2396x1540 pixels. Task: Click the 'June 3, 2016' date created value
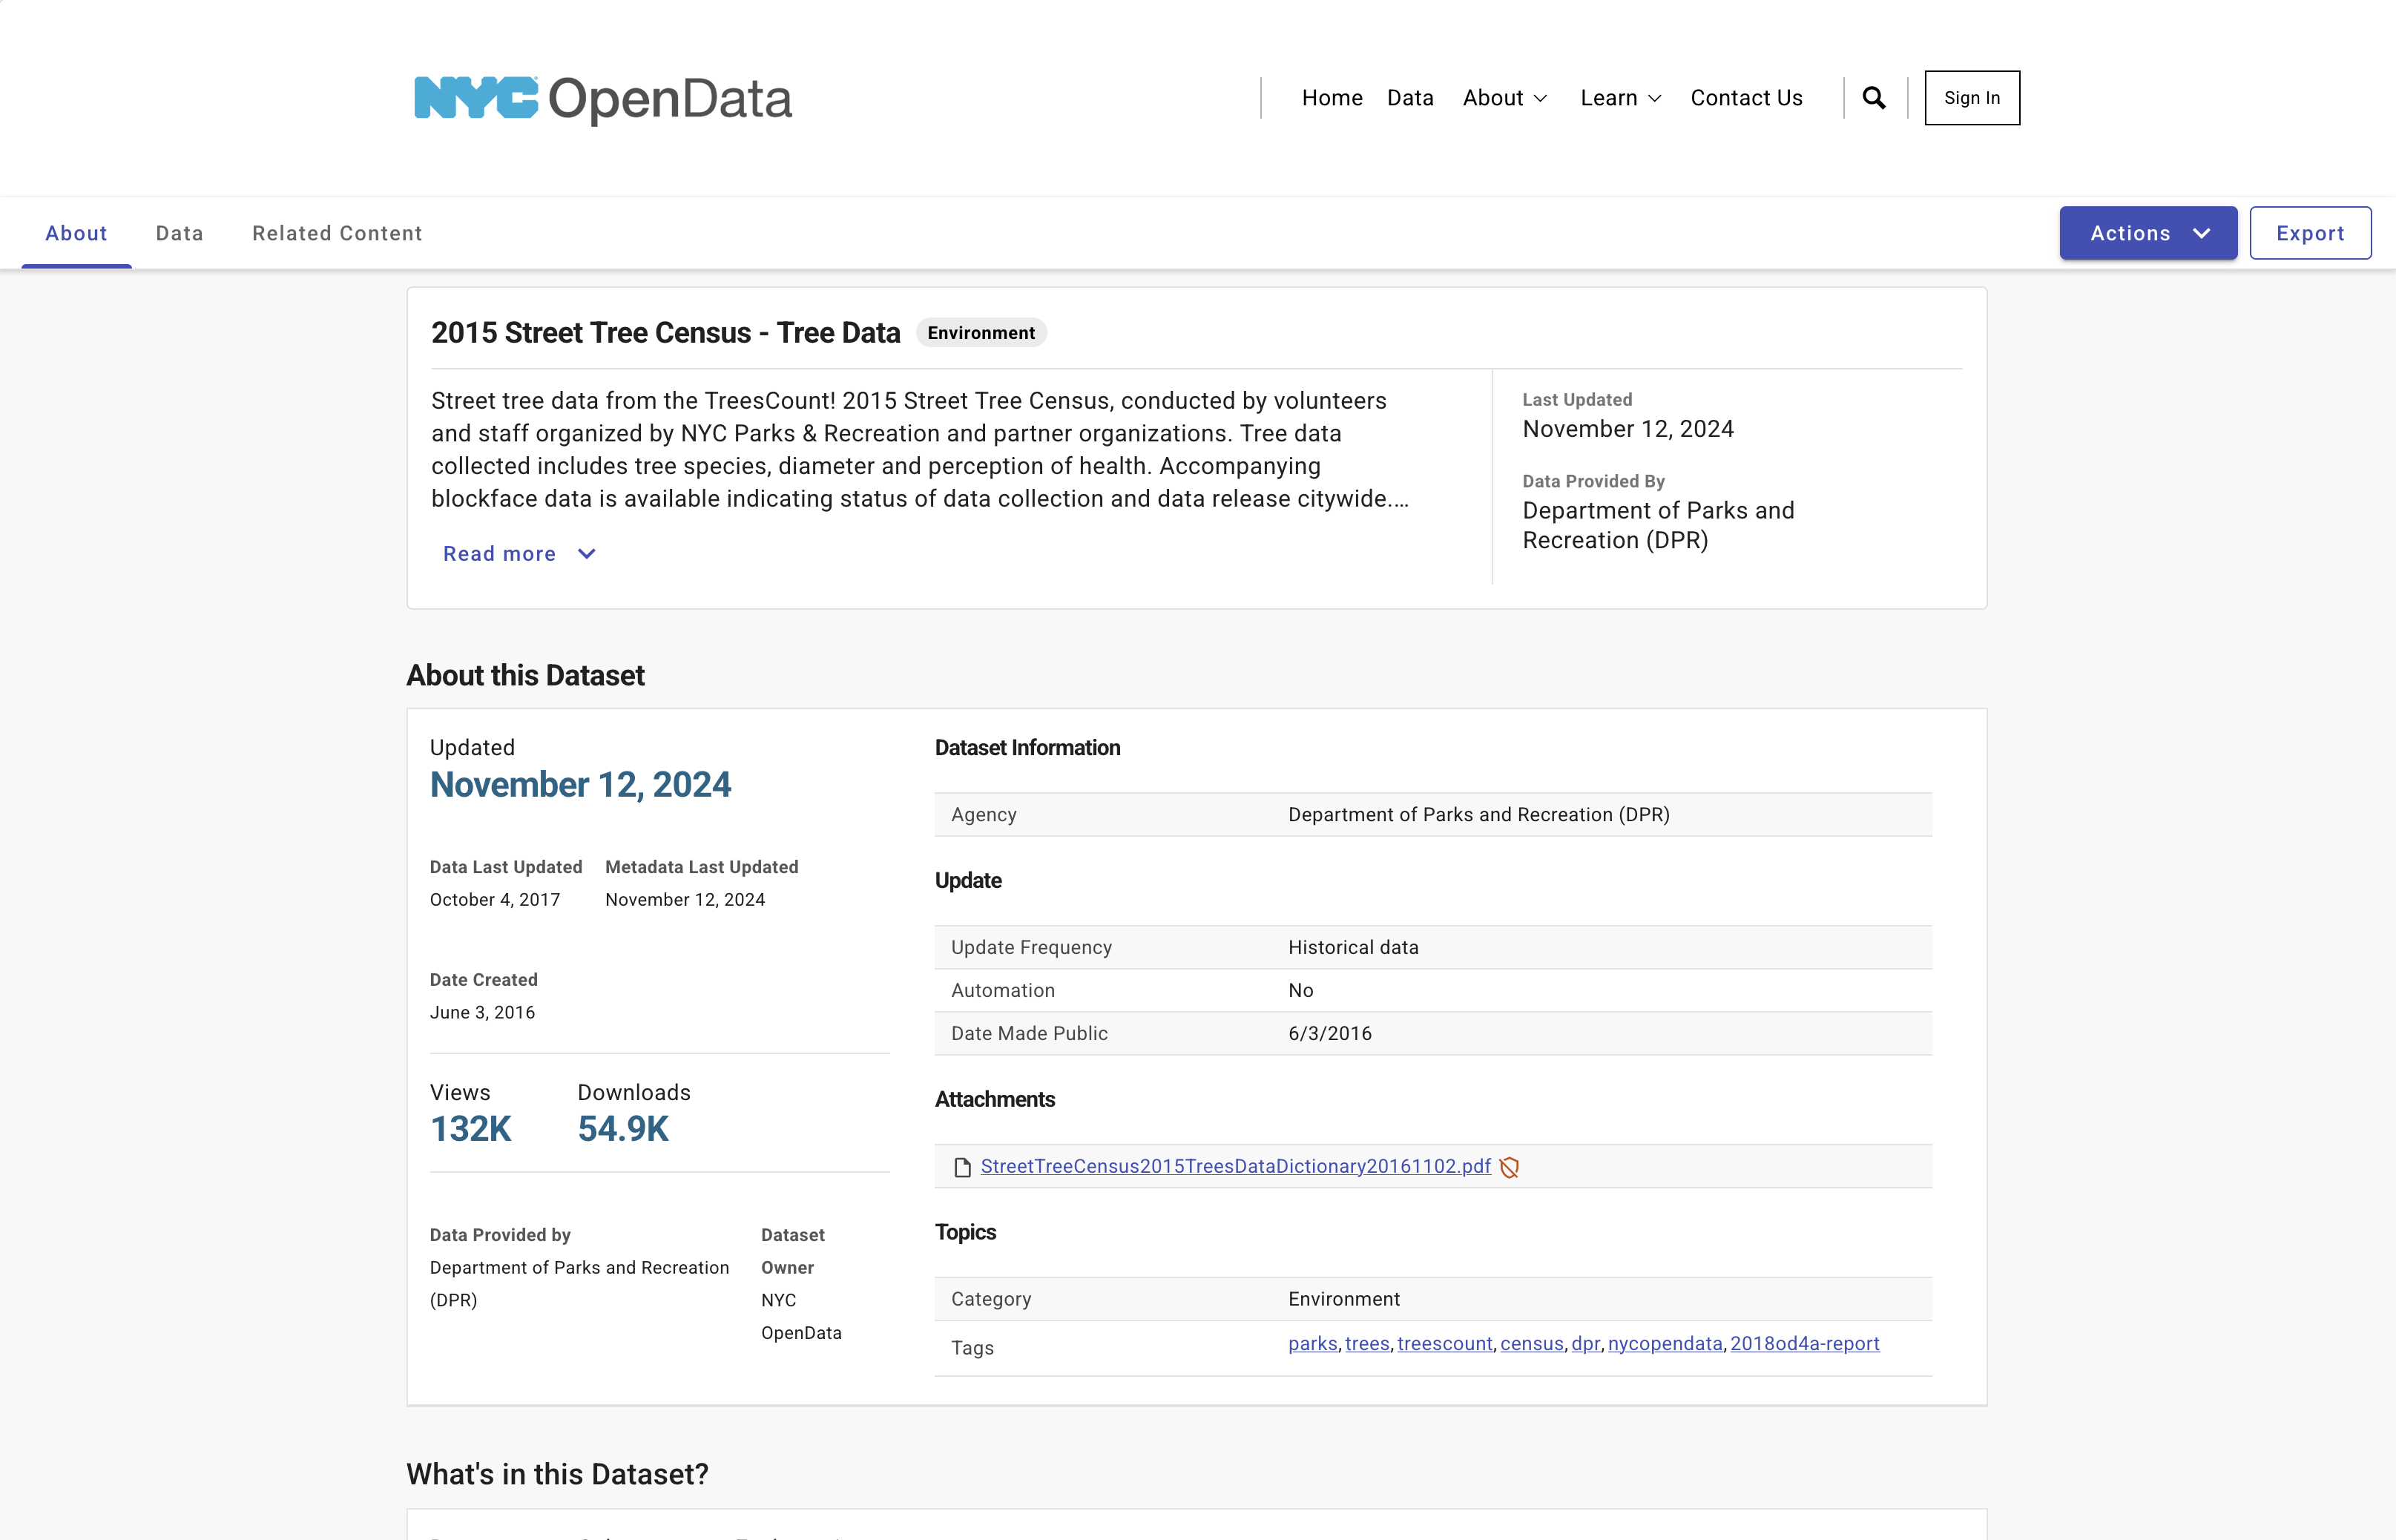click(x=482, y=1013)
